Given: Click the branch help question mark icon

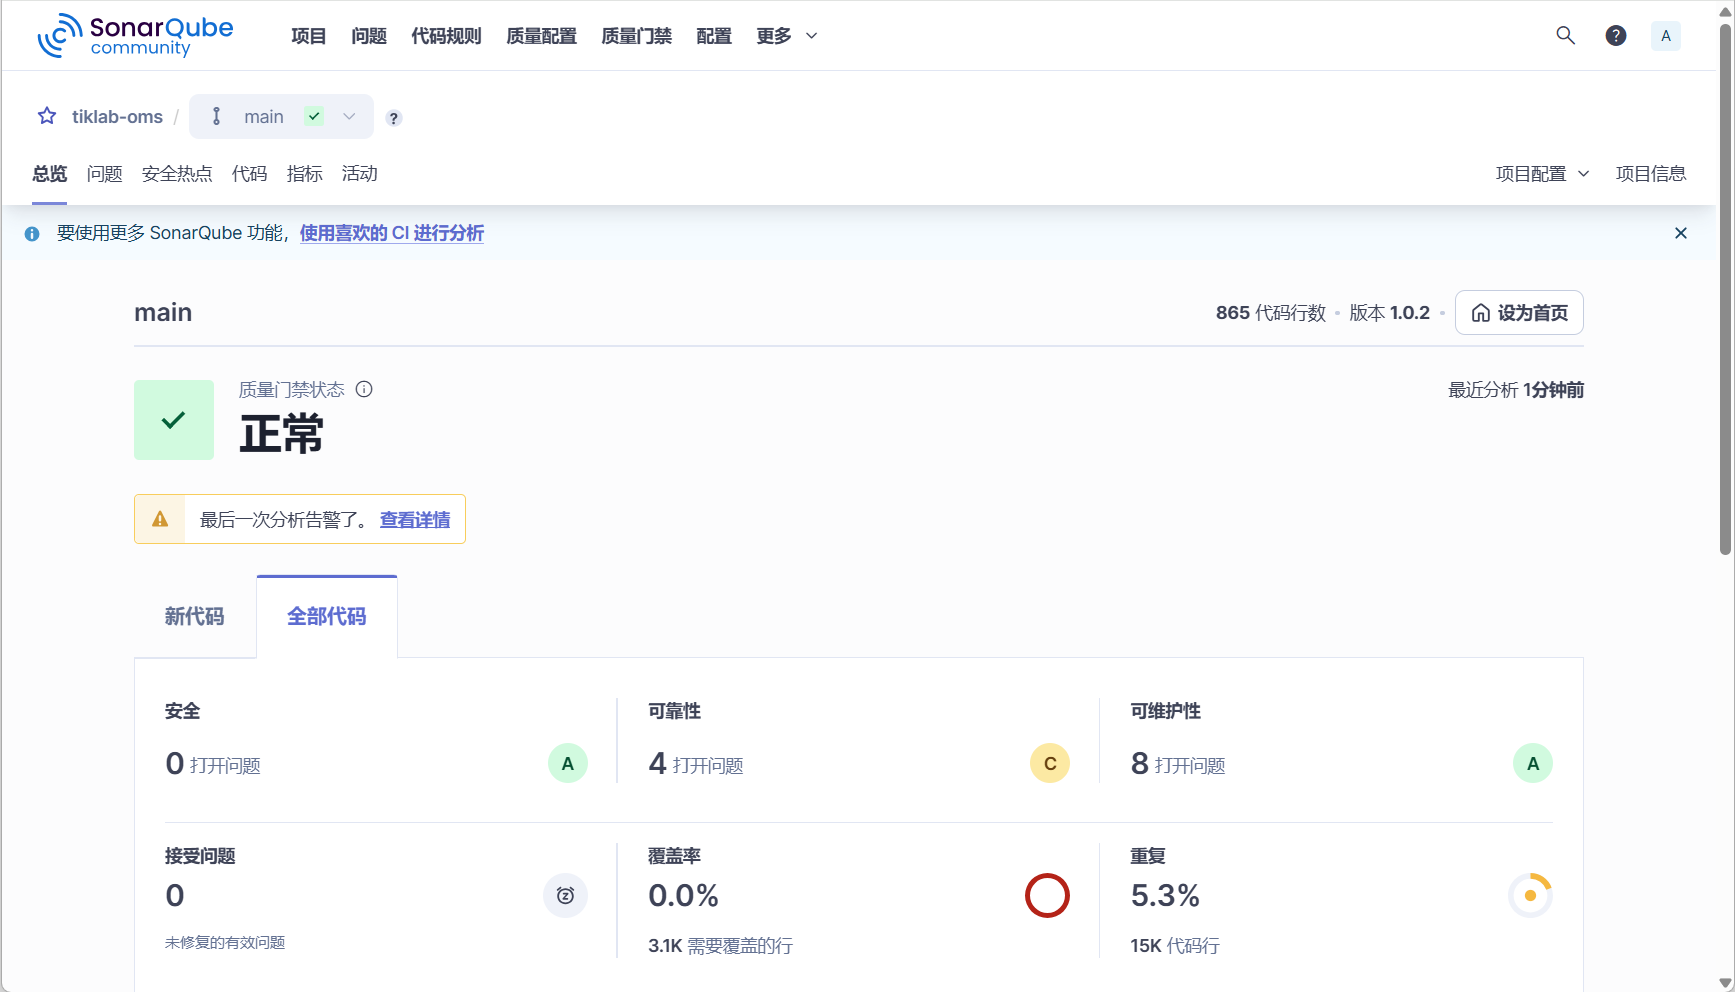Looking at the screenshot, I should point(394,118).
